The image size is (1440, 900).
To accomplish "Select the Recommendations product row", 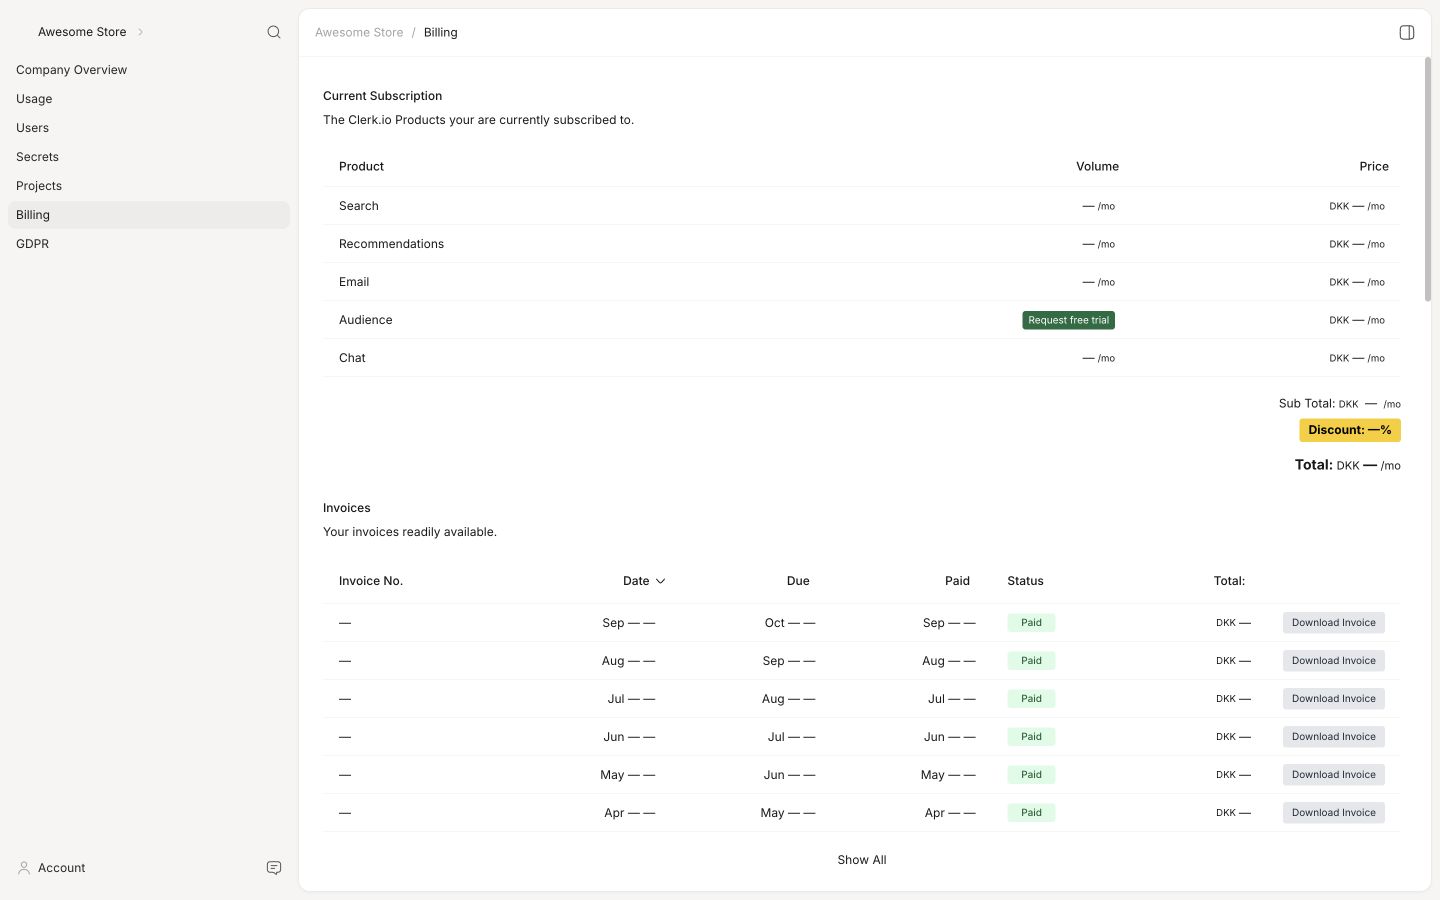I will coord(861,244).
